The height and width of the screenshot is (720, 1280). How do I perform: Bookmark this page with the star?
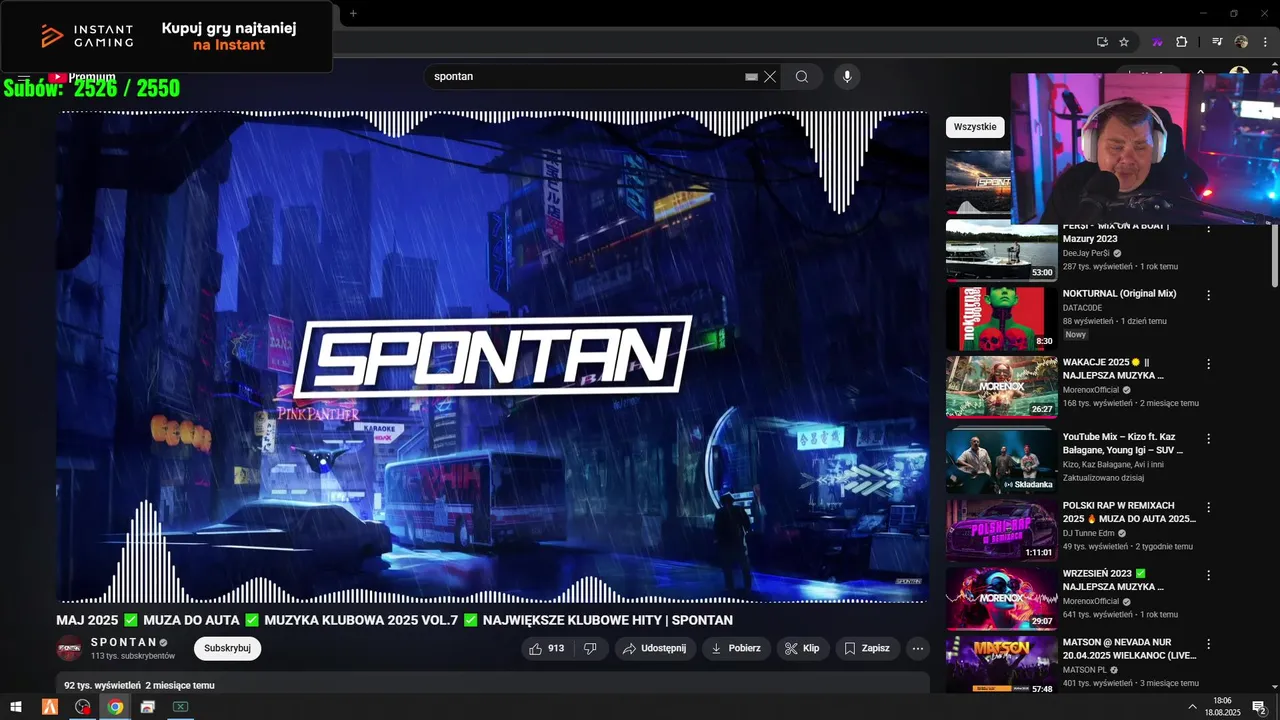point(1124,42)
